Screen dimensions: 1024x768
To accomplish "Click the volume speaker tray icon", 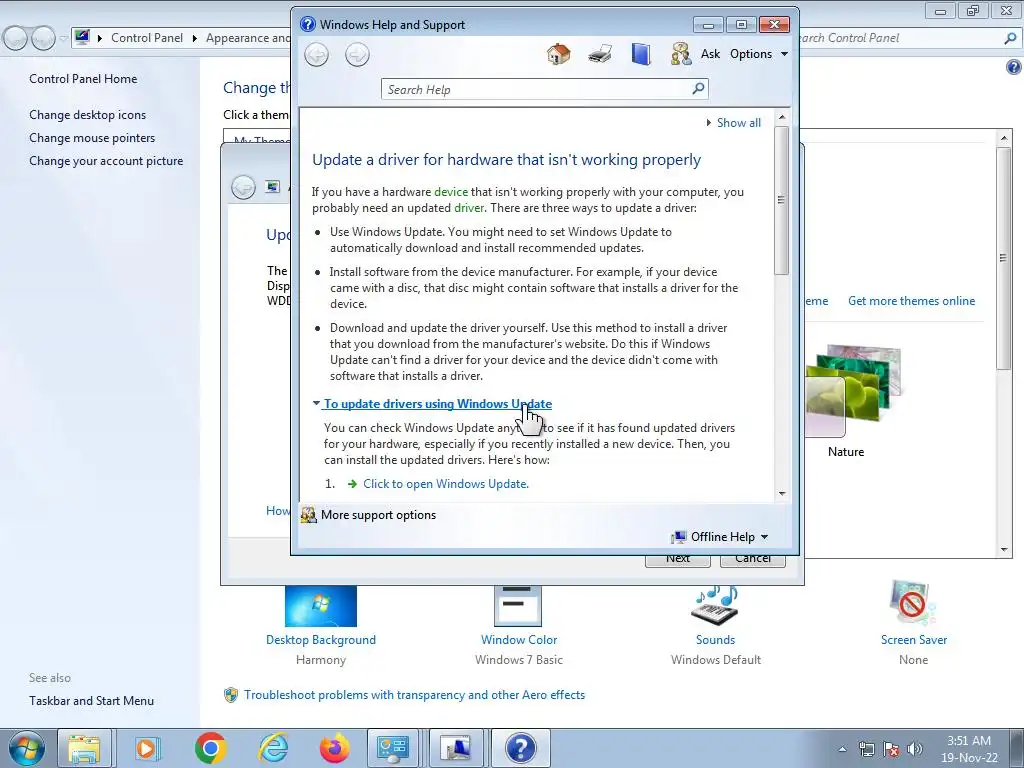I will coord(915,750).
